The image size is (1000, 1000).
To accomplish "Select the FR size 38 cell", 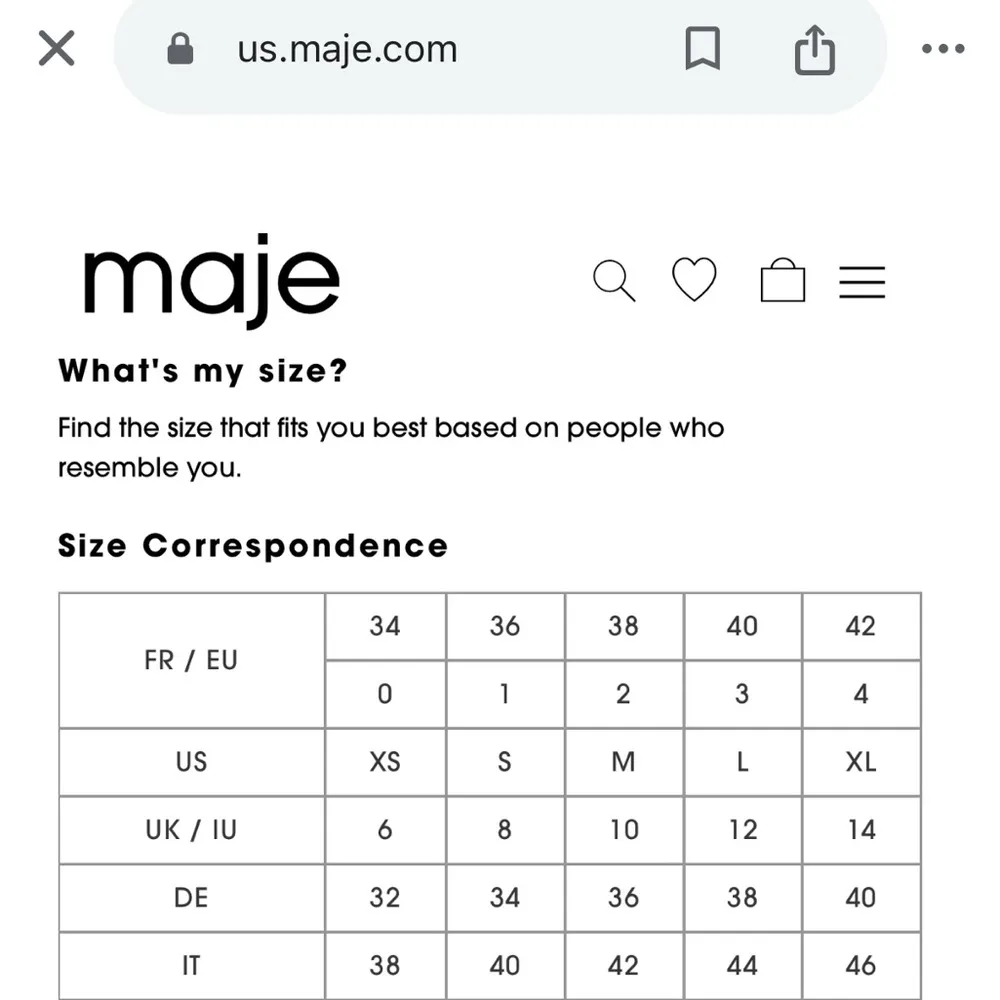I will click(x=623, y=626).
